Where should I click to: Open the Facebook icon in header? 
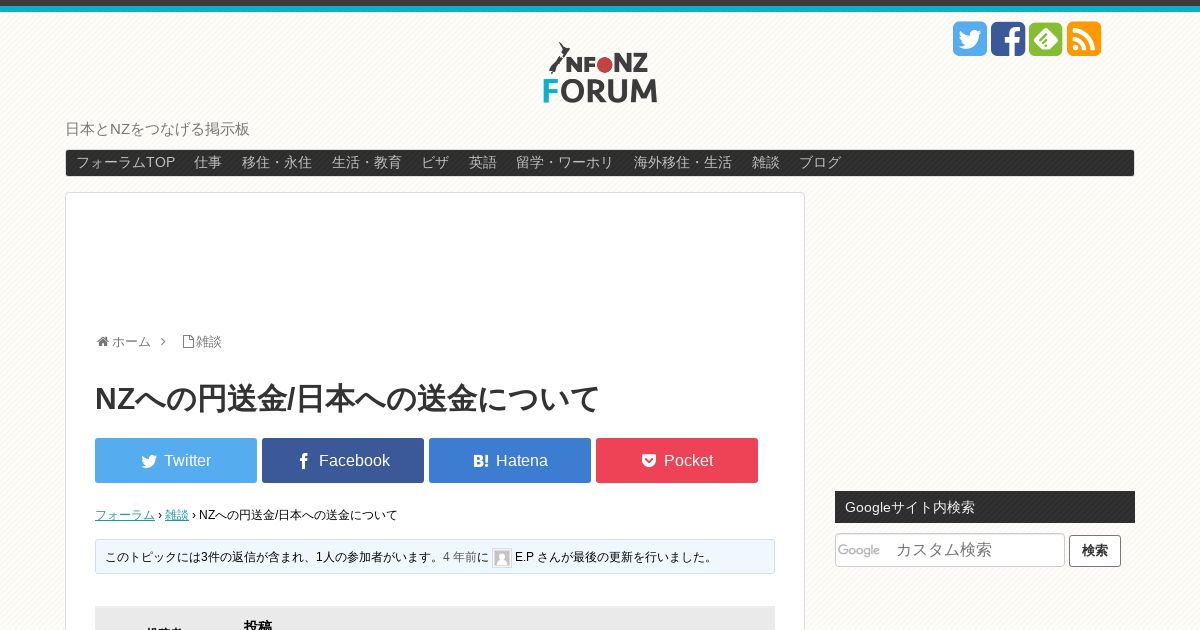[x=1007, y=39]
